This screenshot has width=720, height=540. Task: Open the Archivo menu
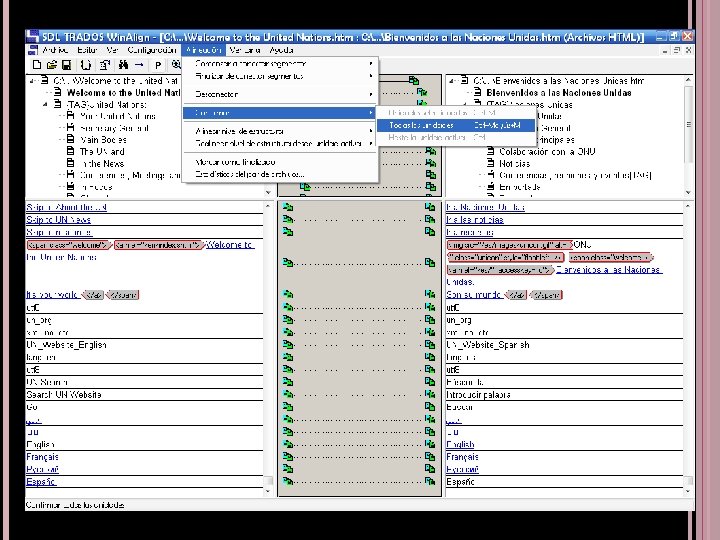pyautogui.click(x=55, y=50)
